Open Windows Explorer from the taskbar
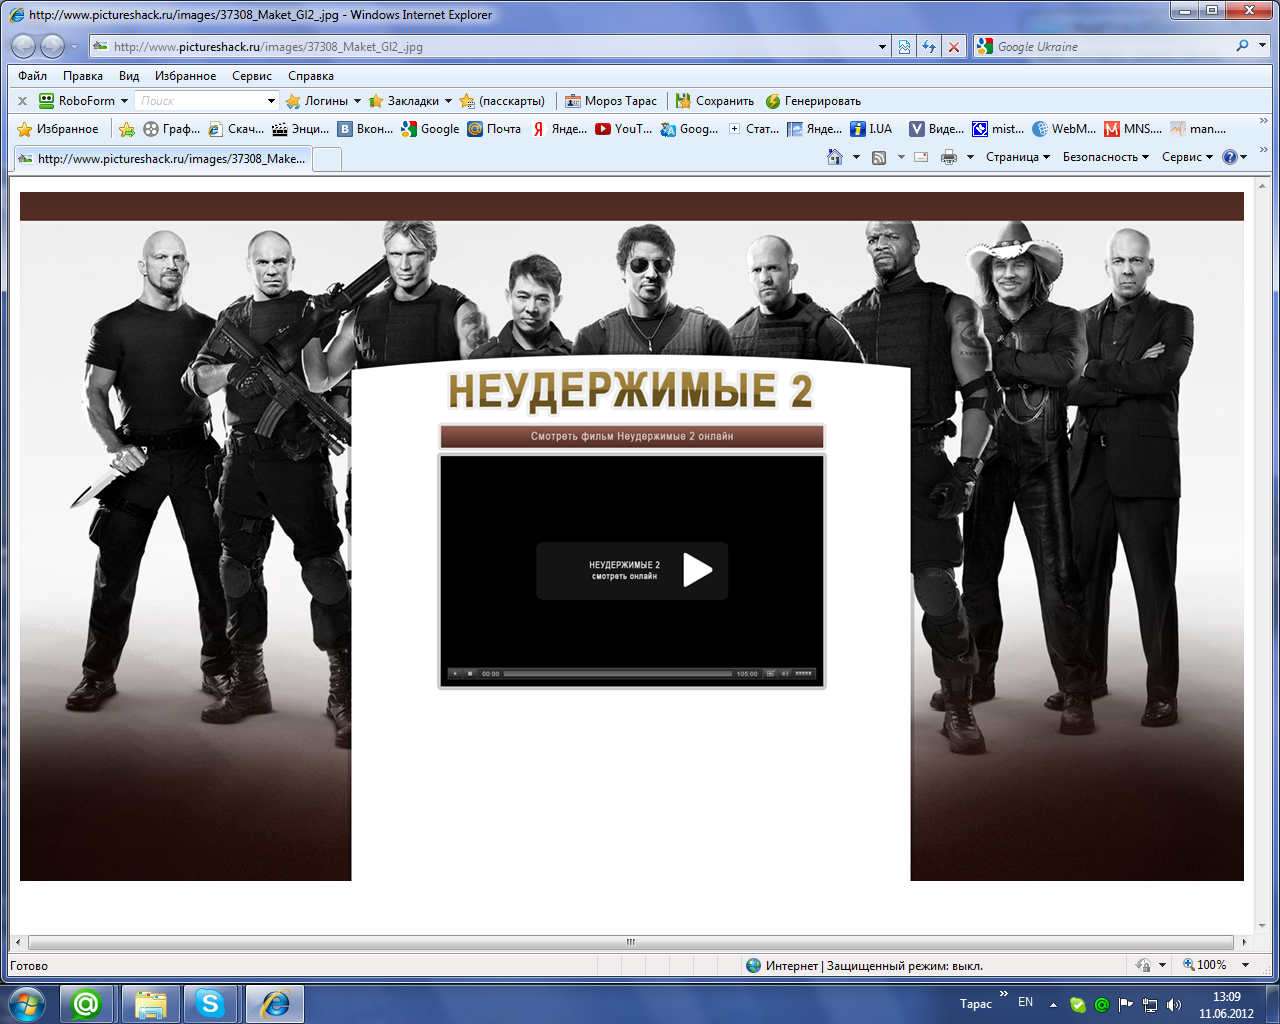Image resolution: width=1280 pixels, height=1024 pixels. point(150,1003)
